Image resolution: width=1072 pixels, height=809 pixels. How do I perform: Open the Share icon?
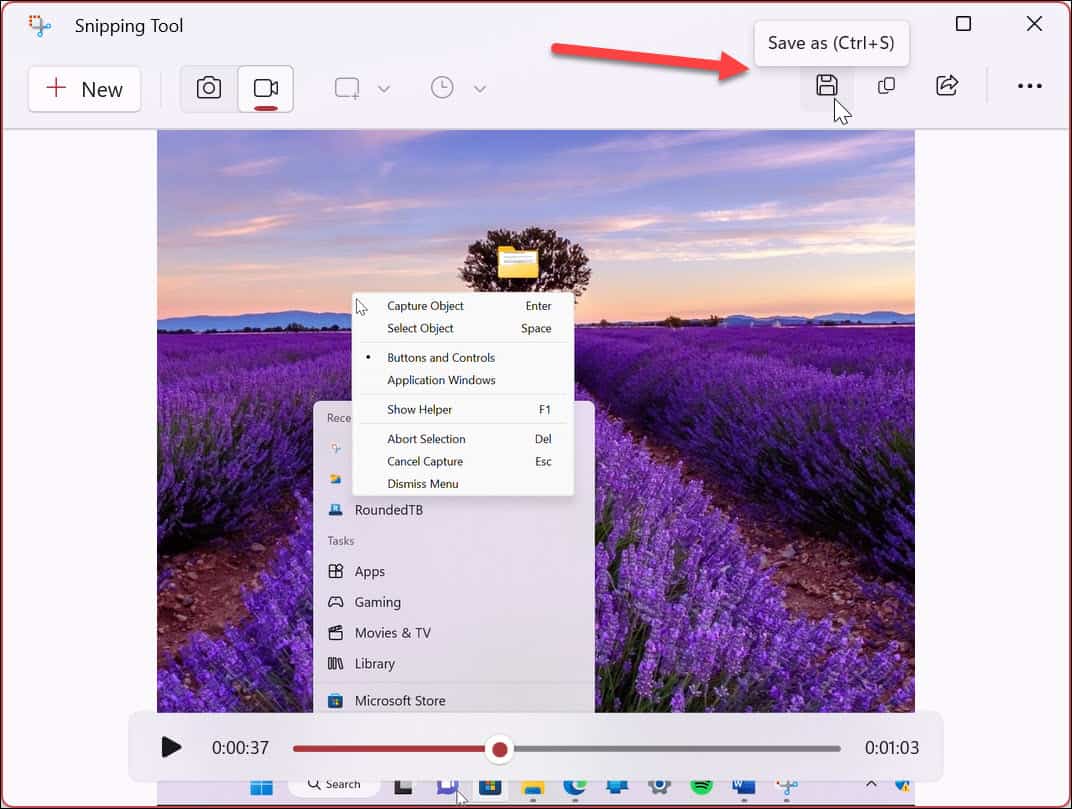coord(946,86)
